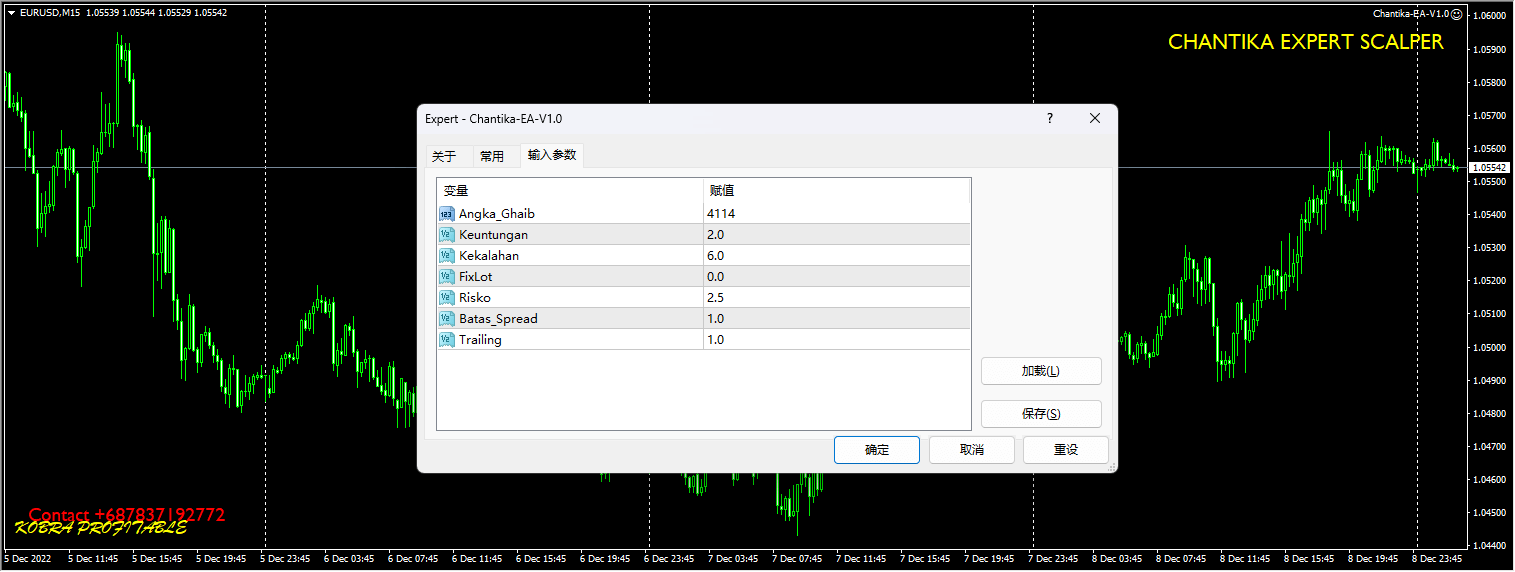
Task: Click the Kekalahan variable type icon
Action: point(447,256)
